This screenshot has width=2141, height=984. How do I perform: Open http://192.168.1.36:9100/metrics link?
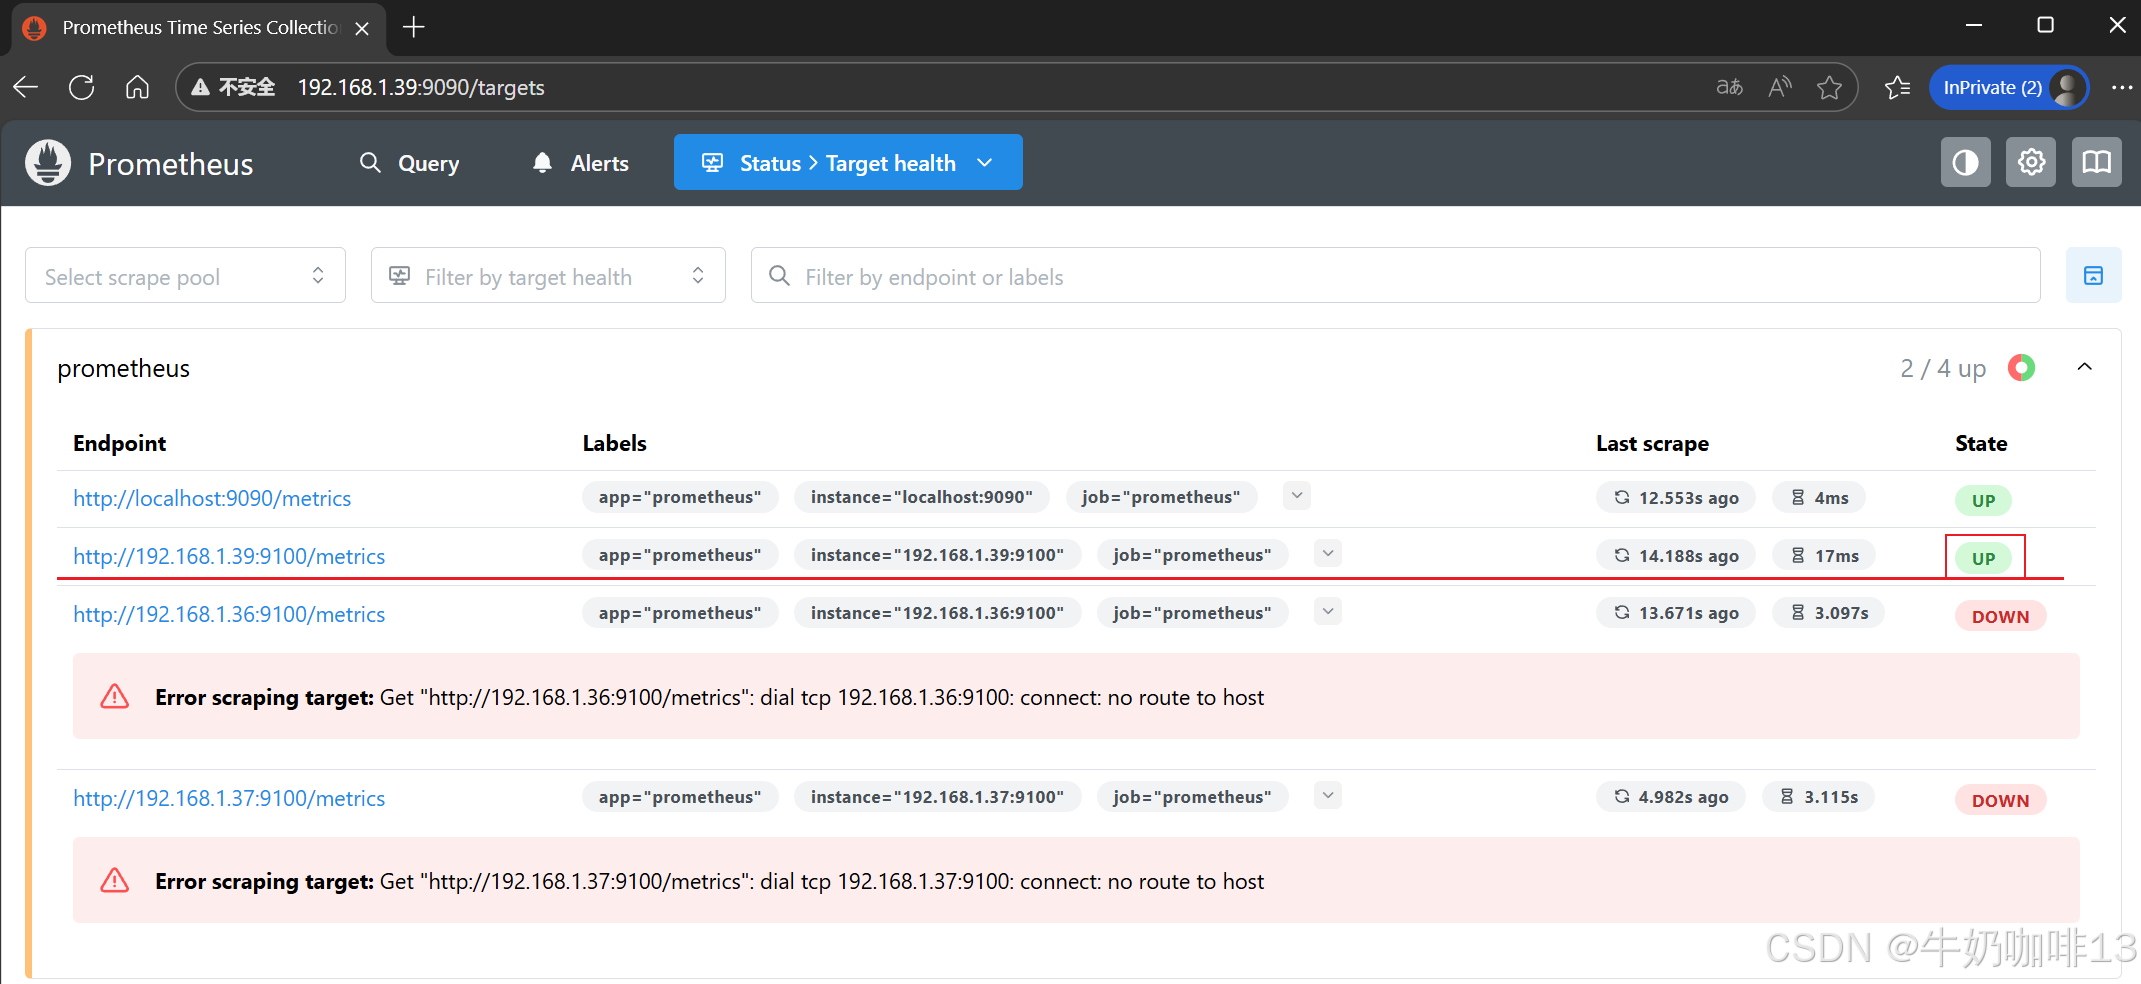[x=229, y=614]
